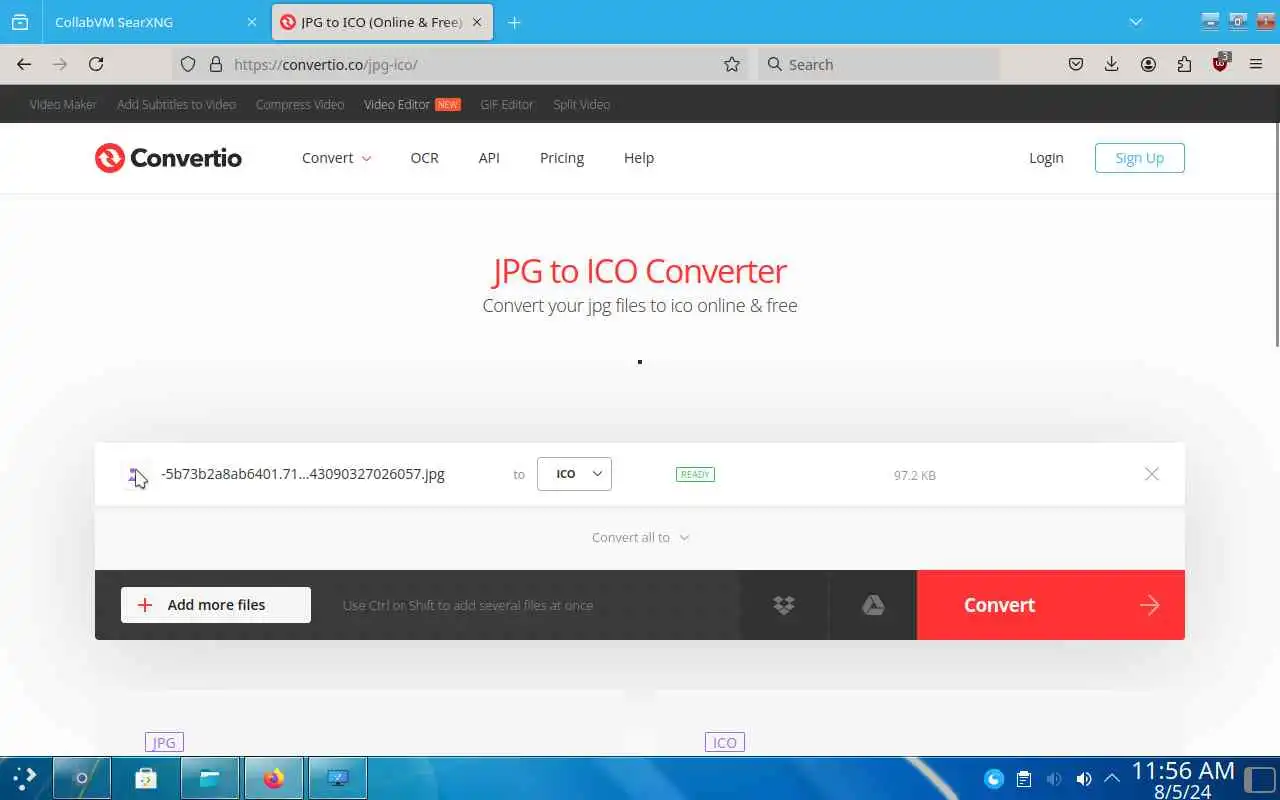Open Dropbox file picker icon
Image resolution: width=1280 pixels, height=800 pixels.
[784, 605]
